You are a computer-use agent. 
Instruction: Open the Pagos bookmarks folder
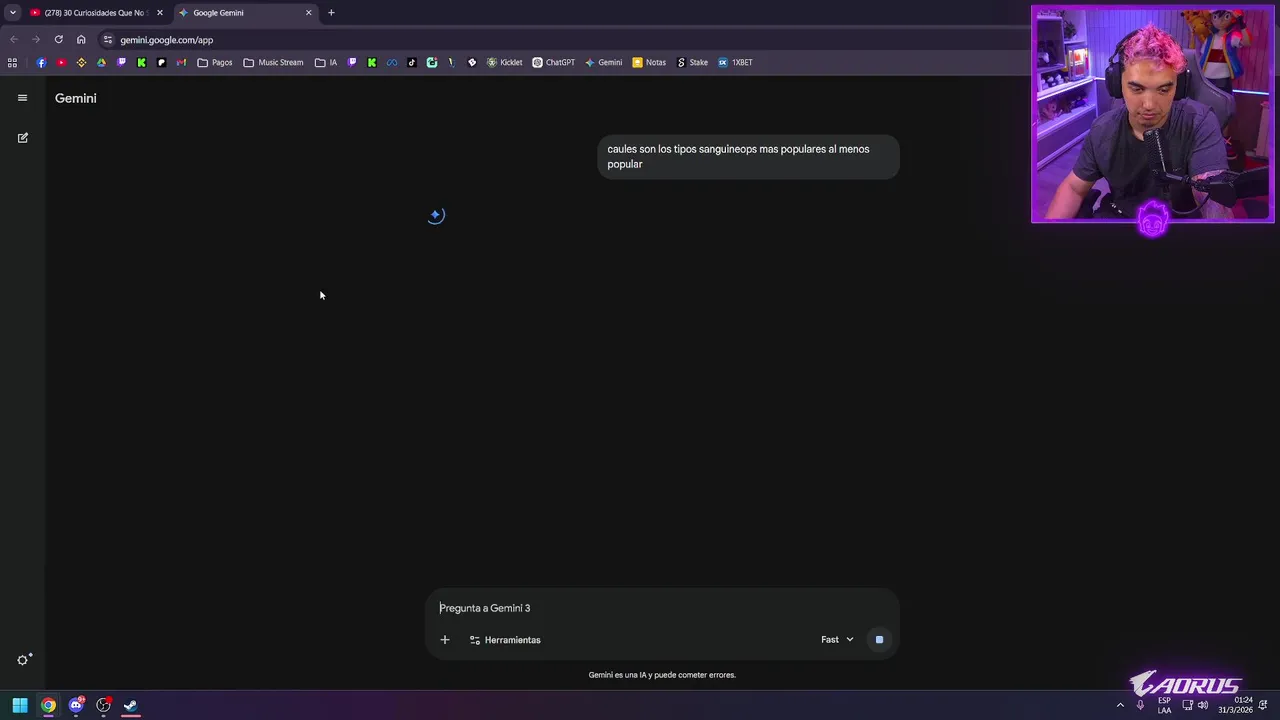[215, 62]
